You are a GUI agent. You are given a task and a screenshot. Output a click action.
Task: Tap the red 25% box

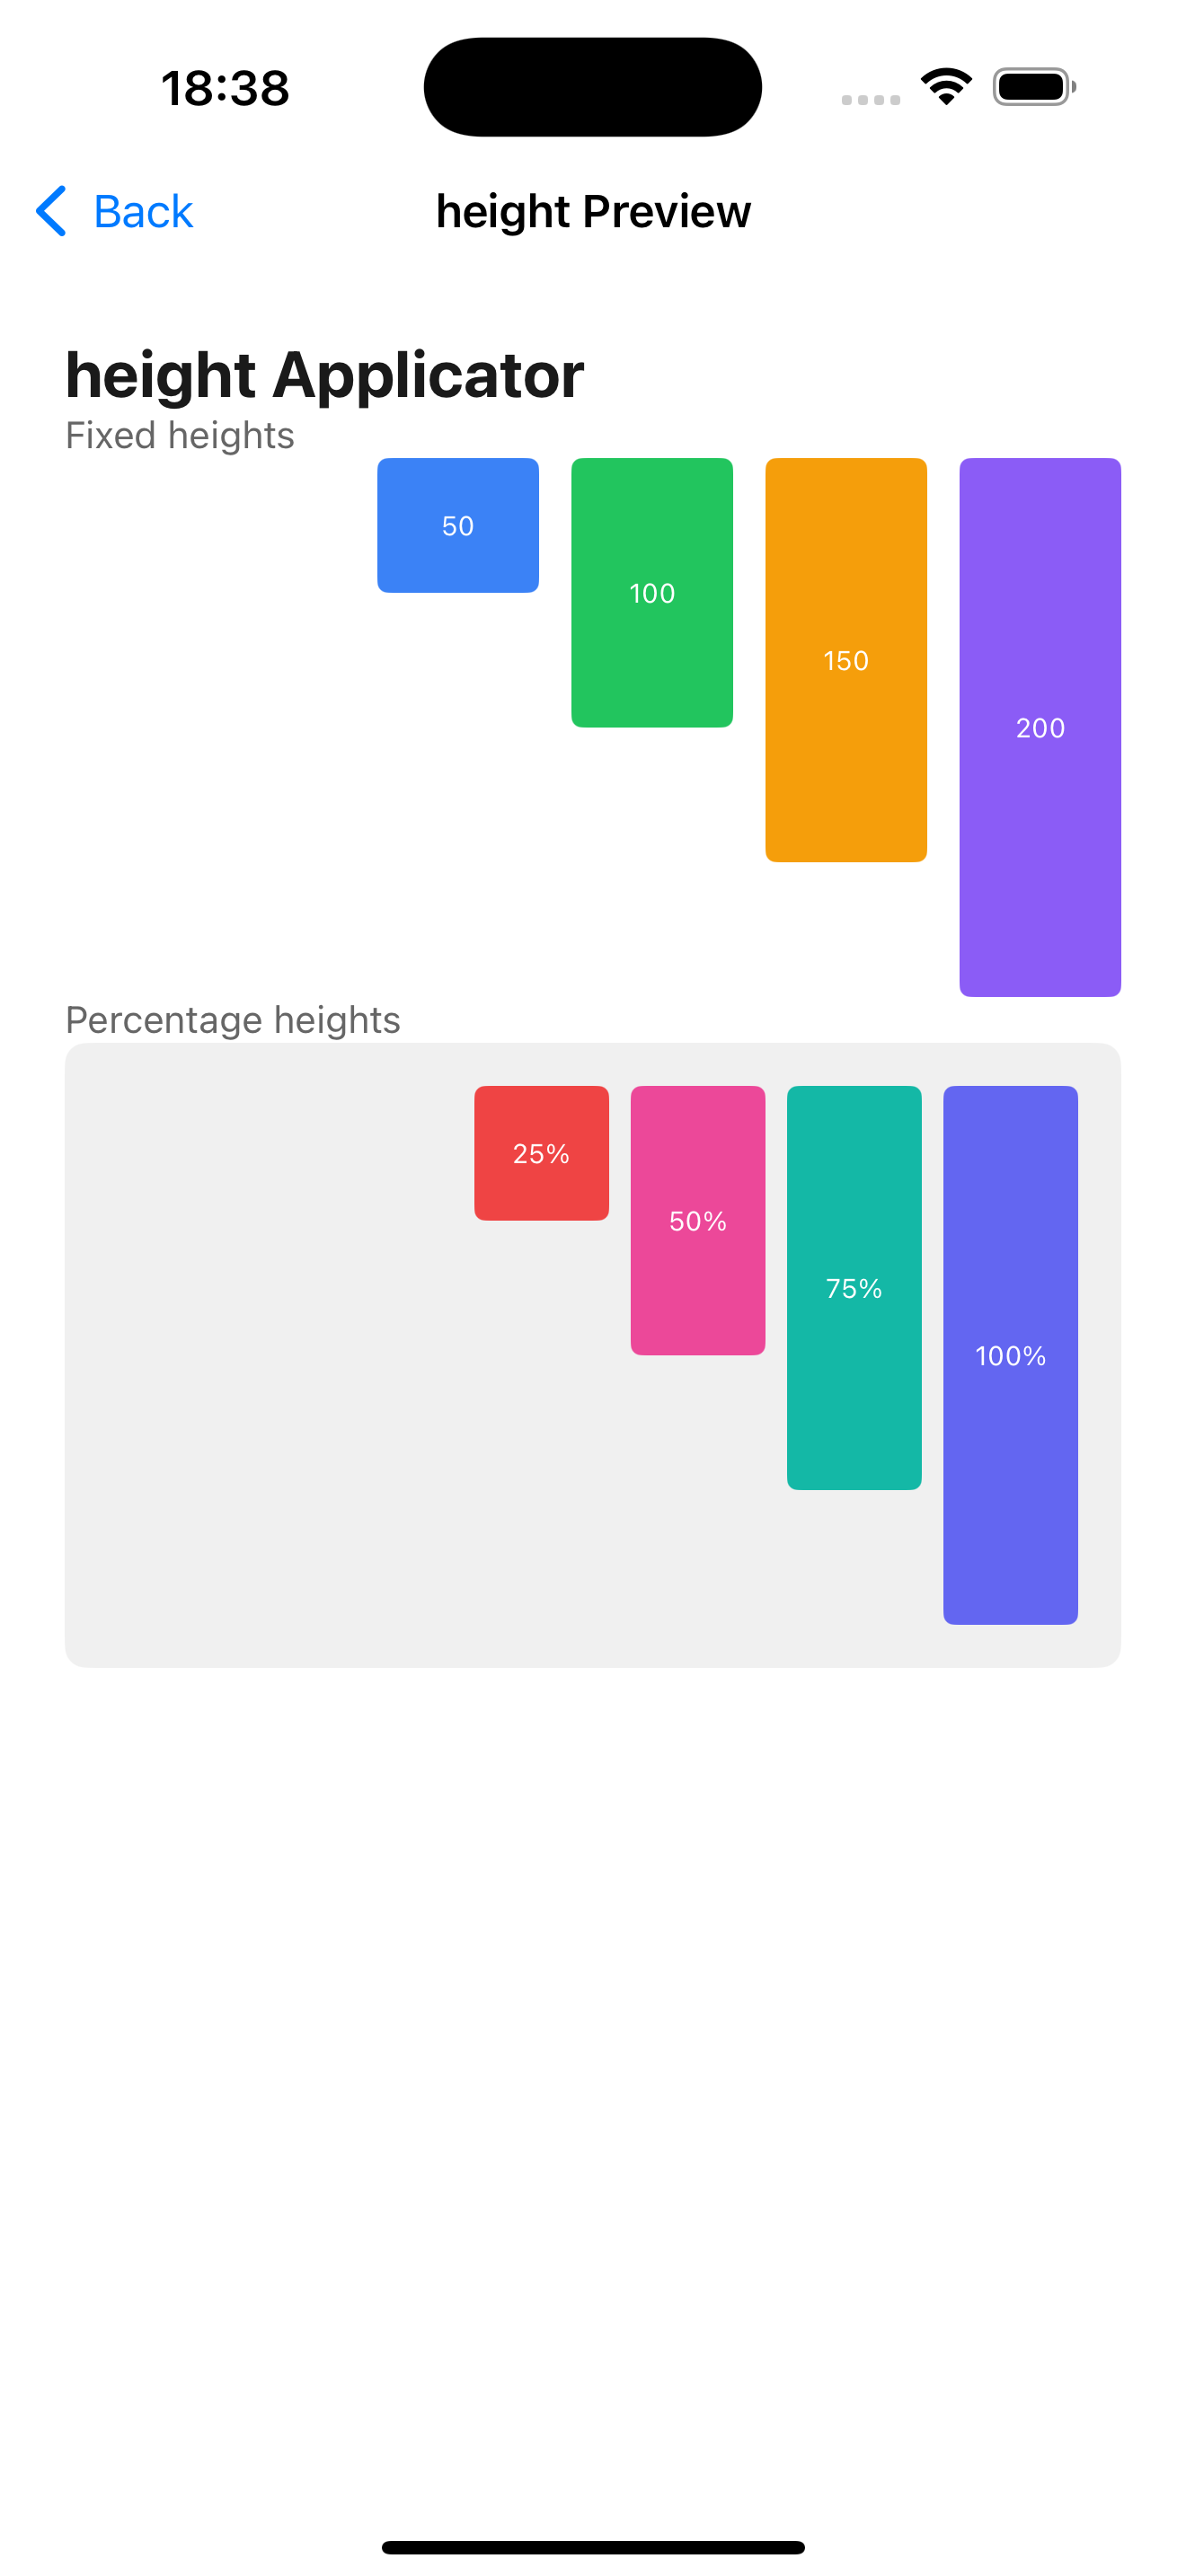[541, 1153]
